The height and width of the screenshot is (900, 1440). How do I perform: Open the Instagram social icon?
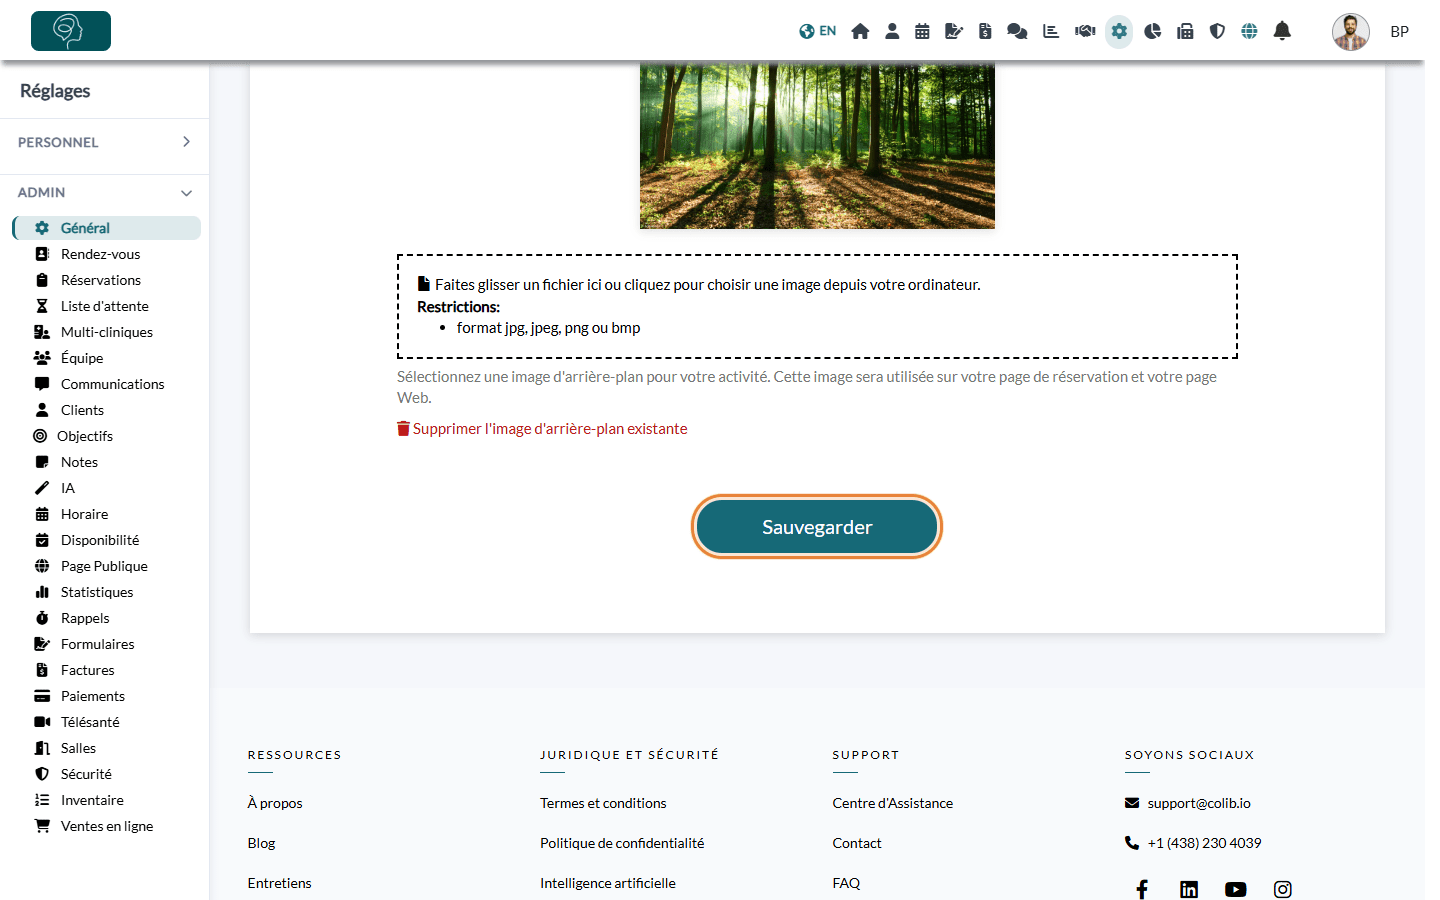[x=1283, y=889]
